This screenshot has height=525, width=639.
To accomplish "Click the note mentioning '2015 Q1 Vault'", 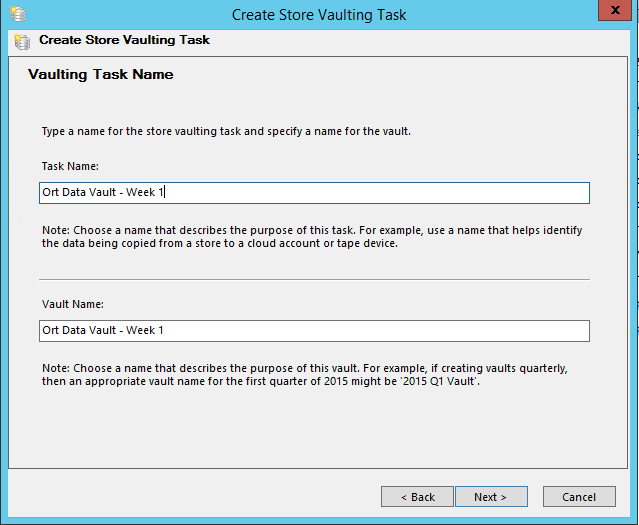I will point(304,375).
